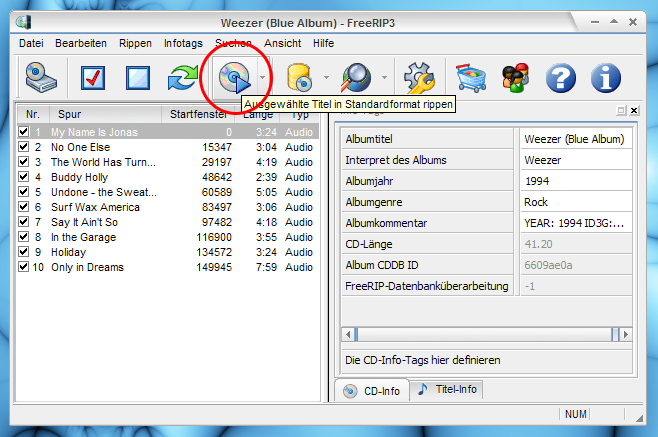658x437 pixels.
Task: Click the blue info icon
Action: coord(606,78)
